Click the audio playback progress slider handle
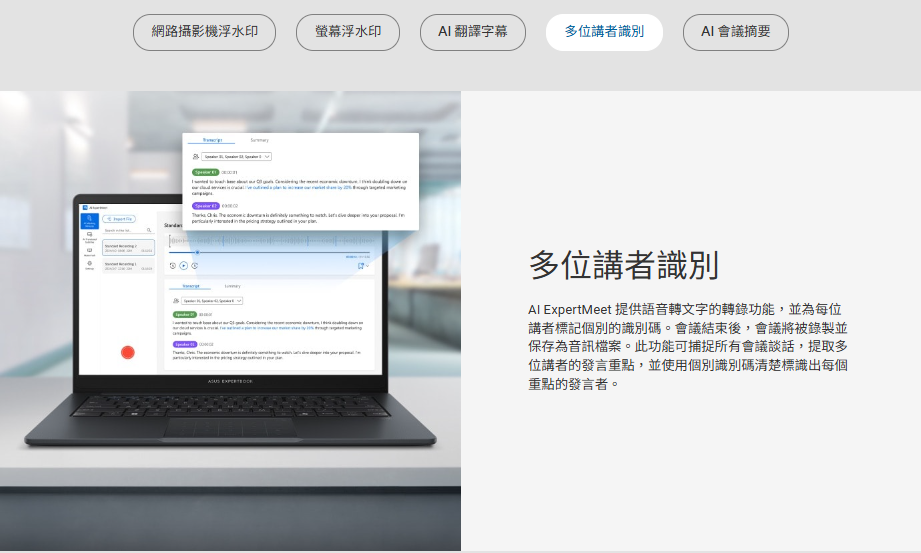Viewport: 921px width, 553px height. (197, 252)
